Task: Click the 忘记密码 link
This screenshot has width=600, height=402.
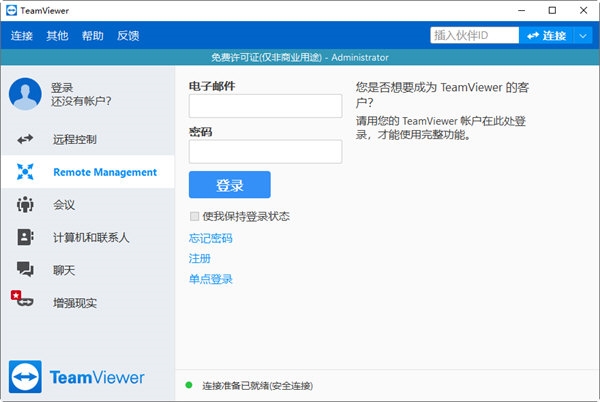Action: point(210,238)
